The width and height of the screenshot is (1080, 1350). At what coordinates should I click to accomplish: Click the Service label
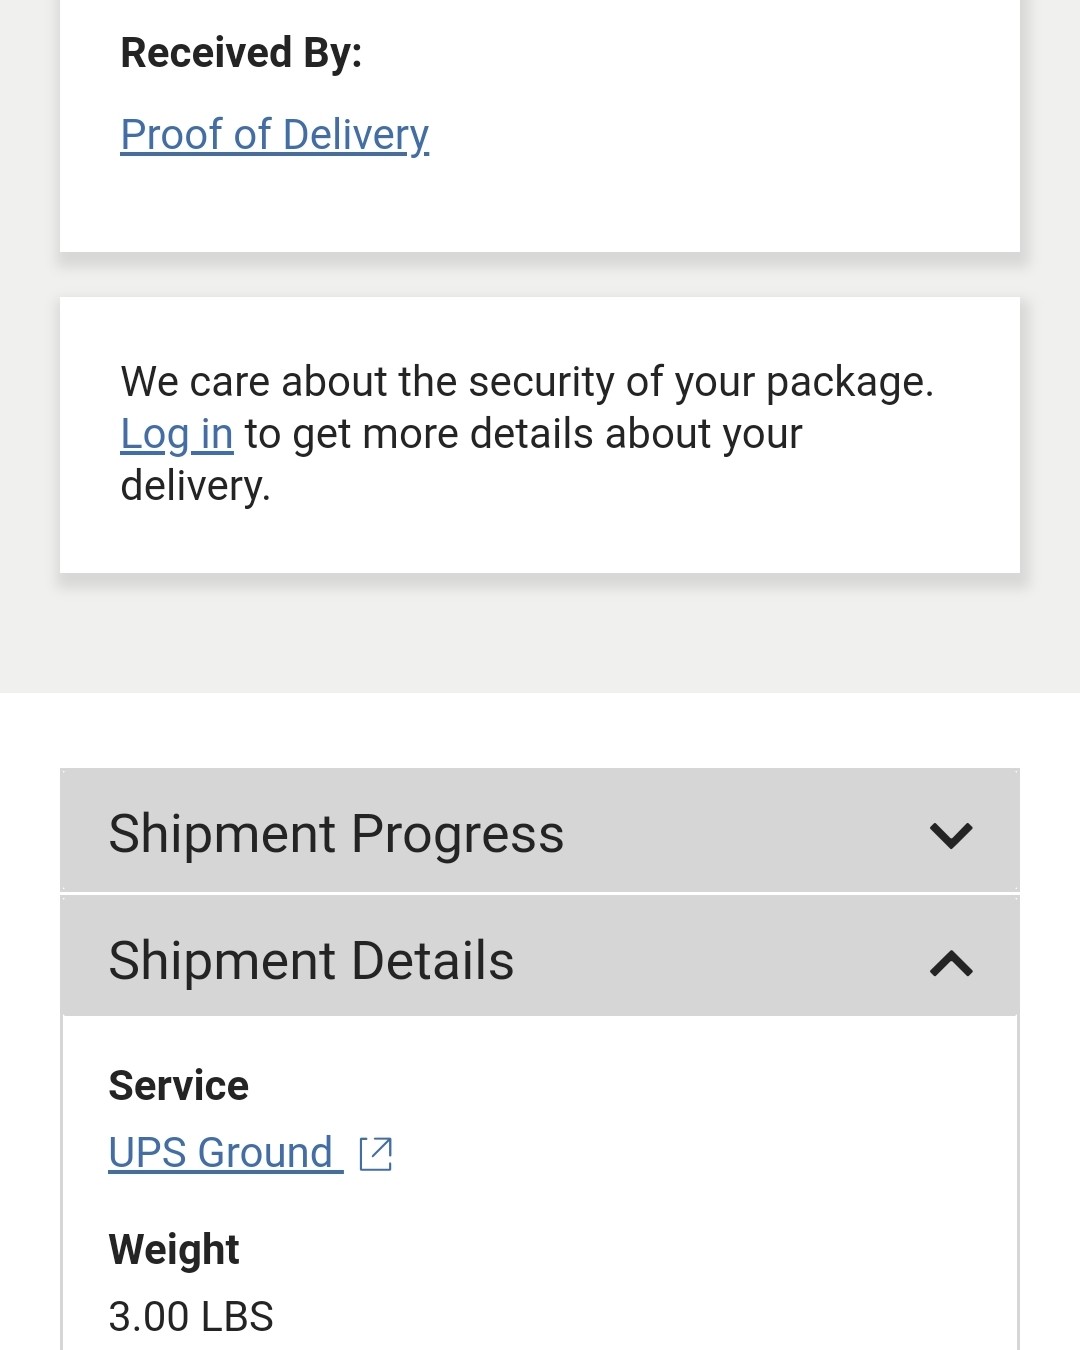point(179,1086)
